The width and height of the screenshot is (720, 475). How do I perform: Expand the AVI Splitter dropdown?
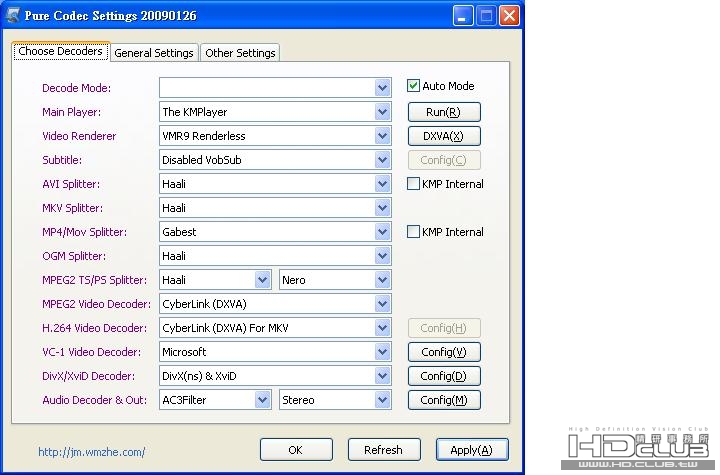[x=382, y=184]
